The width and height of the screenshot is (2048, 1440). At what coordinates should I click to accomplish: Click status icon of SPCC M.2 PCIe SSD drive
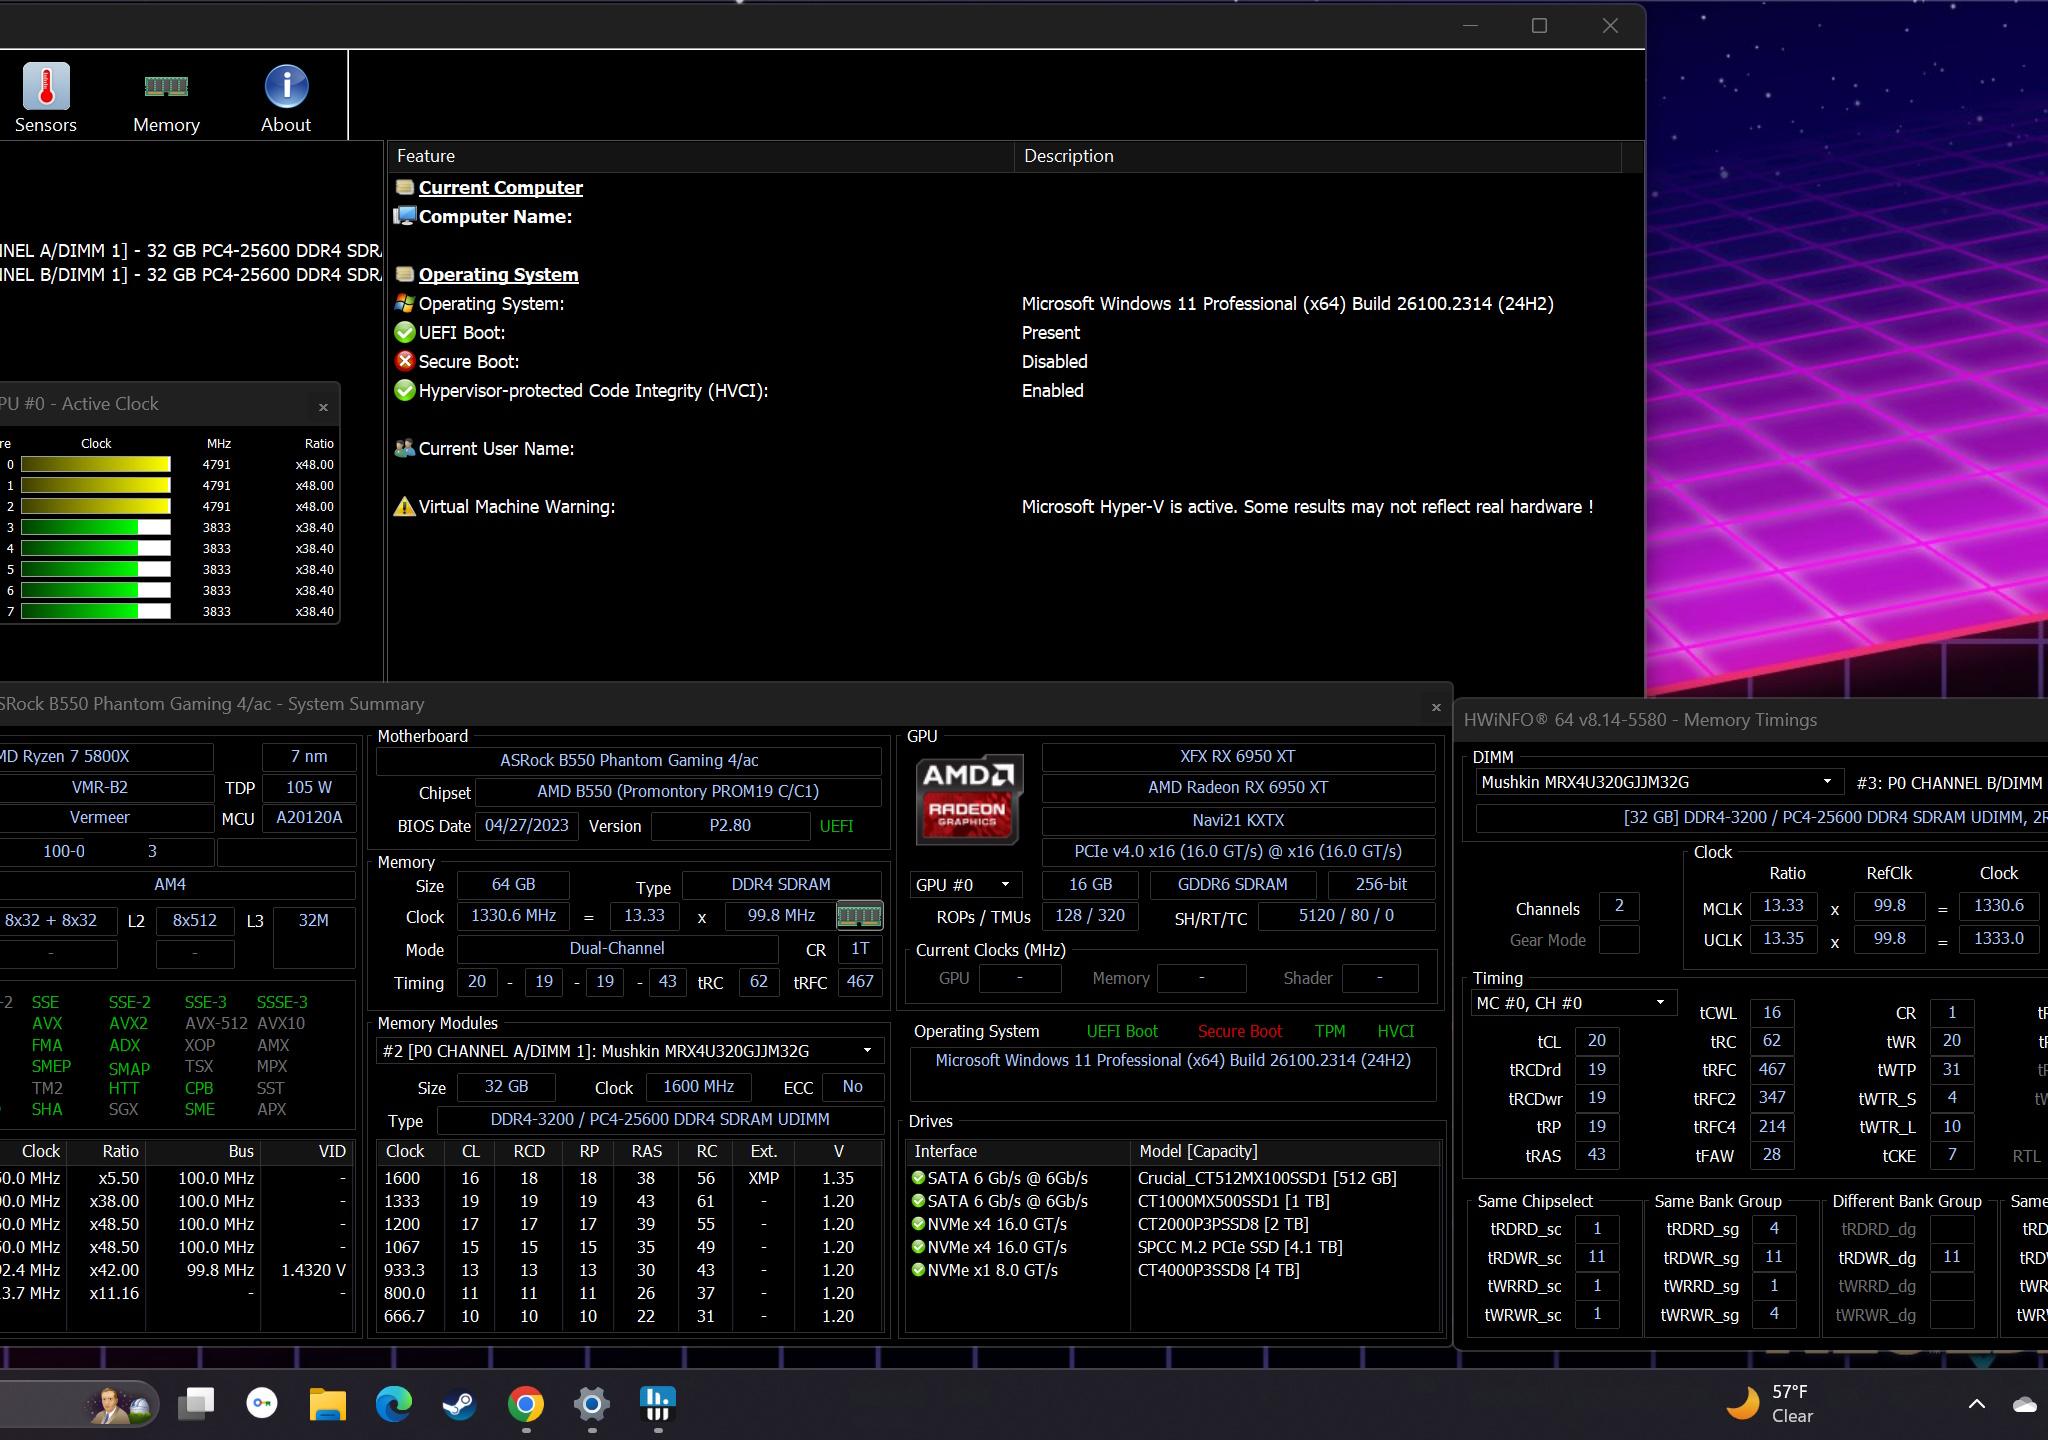tap(918, 1246)
